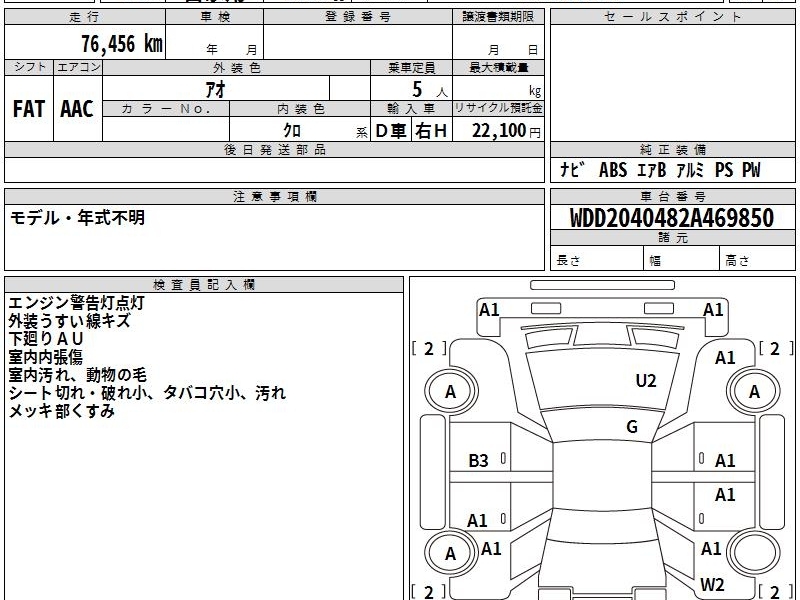800x600 pixels.
Task: Click U2 mark on the hood diagram
Action: tap(646, 381)
